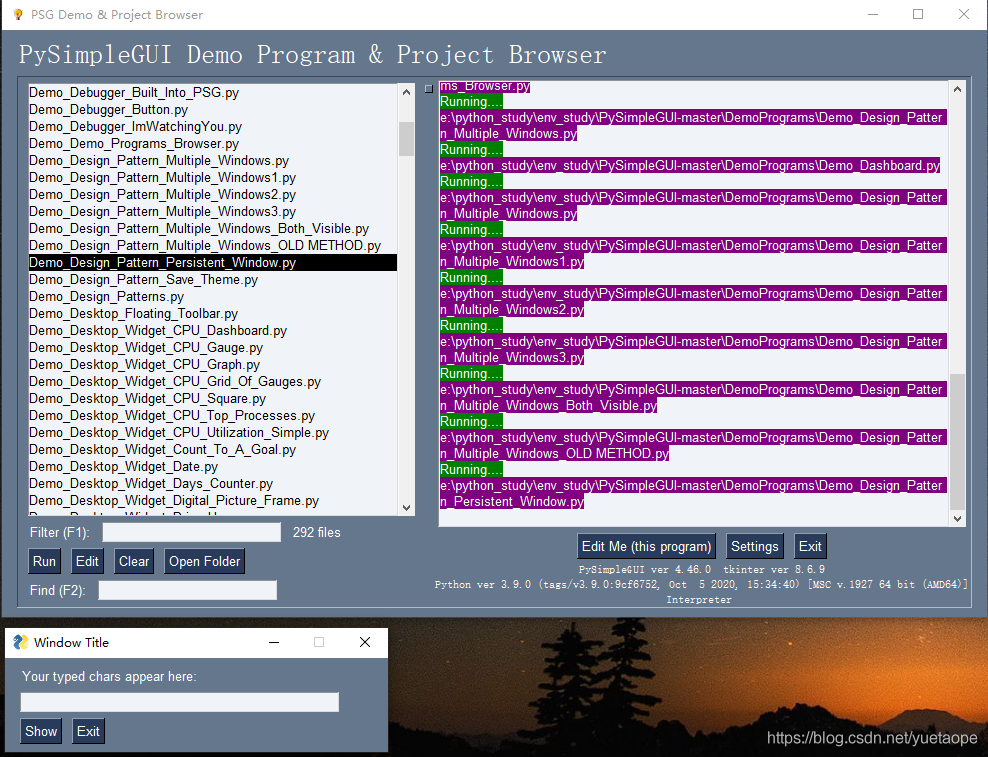Viewport: 988px width, 757px height.
Task: Select Demo_Desktop_Widget_CPU_Graph.py
Action: pos(213,365)
